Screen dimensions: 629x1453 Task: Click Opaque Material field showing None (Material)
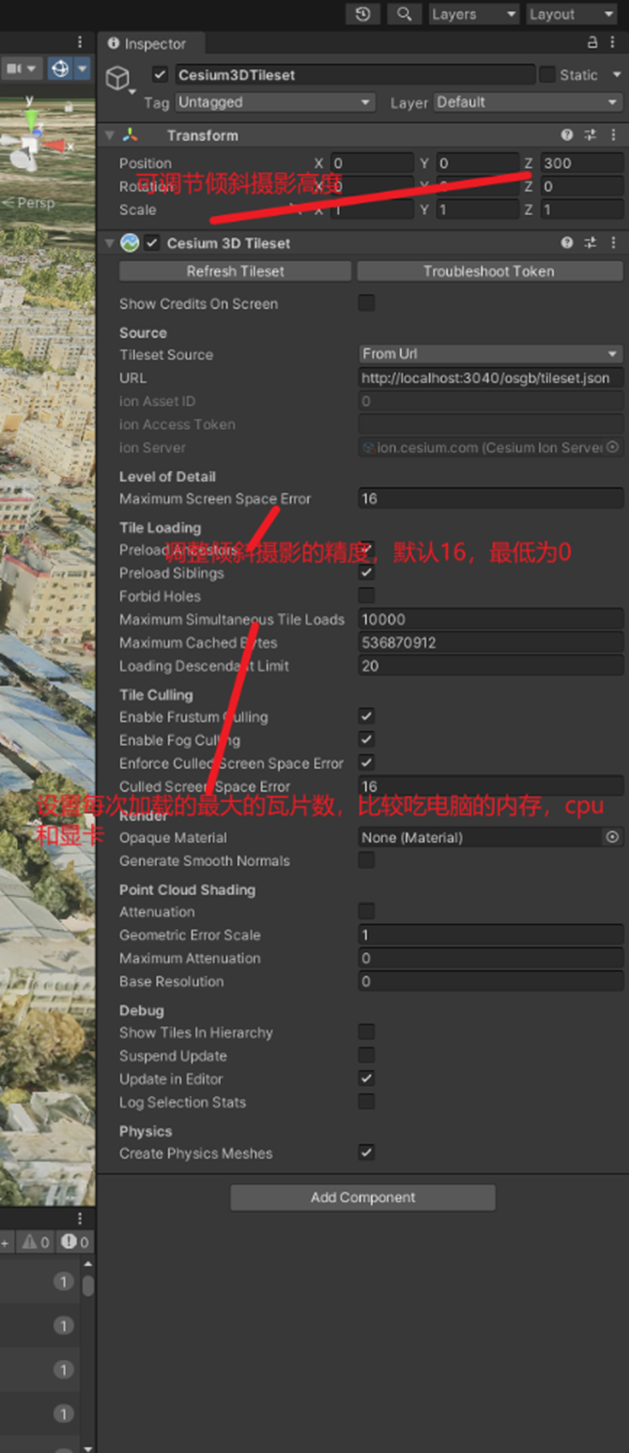pyautogui.click(x=481, y=837)
